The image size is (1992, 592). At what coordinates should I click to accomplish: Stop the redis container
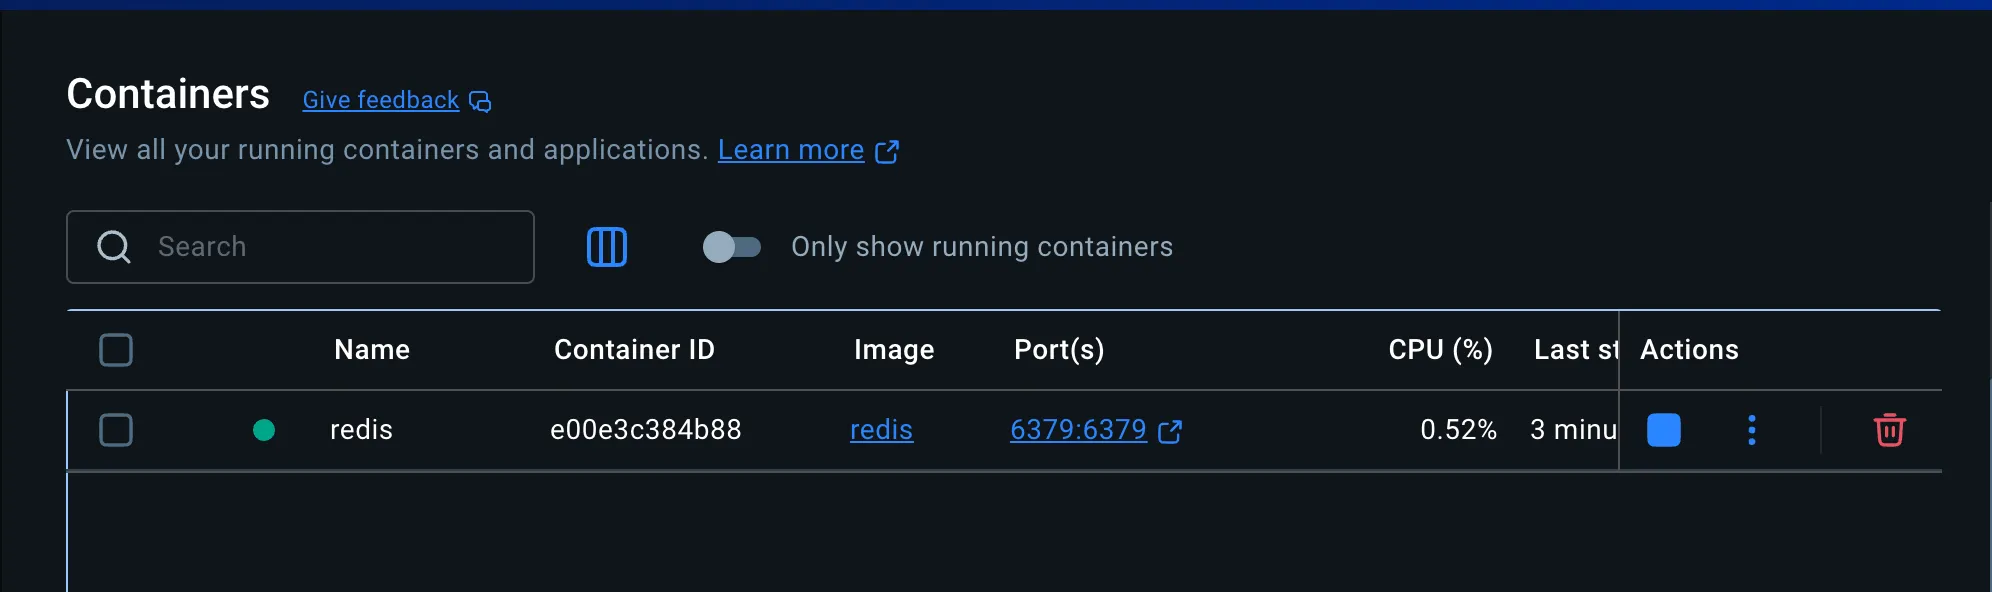click(x=1663, y=430)
